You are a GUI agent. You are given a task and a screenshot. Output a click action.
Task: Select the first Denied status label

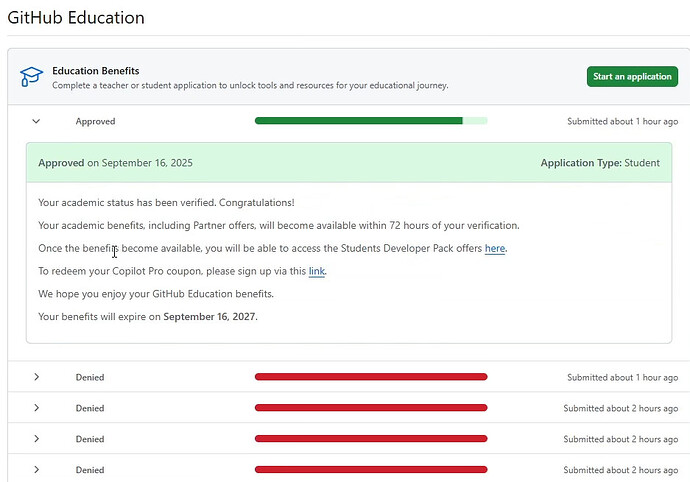(x=90, y=377)
